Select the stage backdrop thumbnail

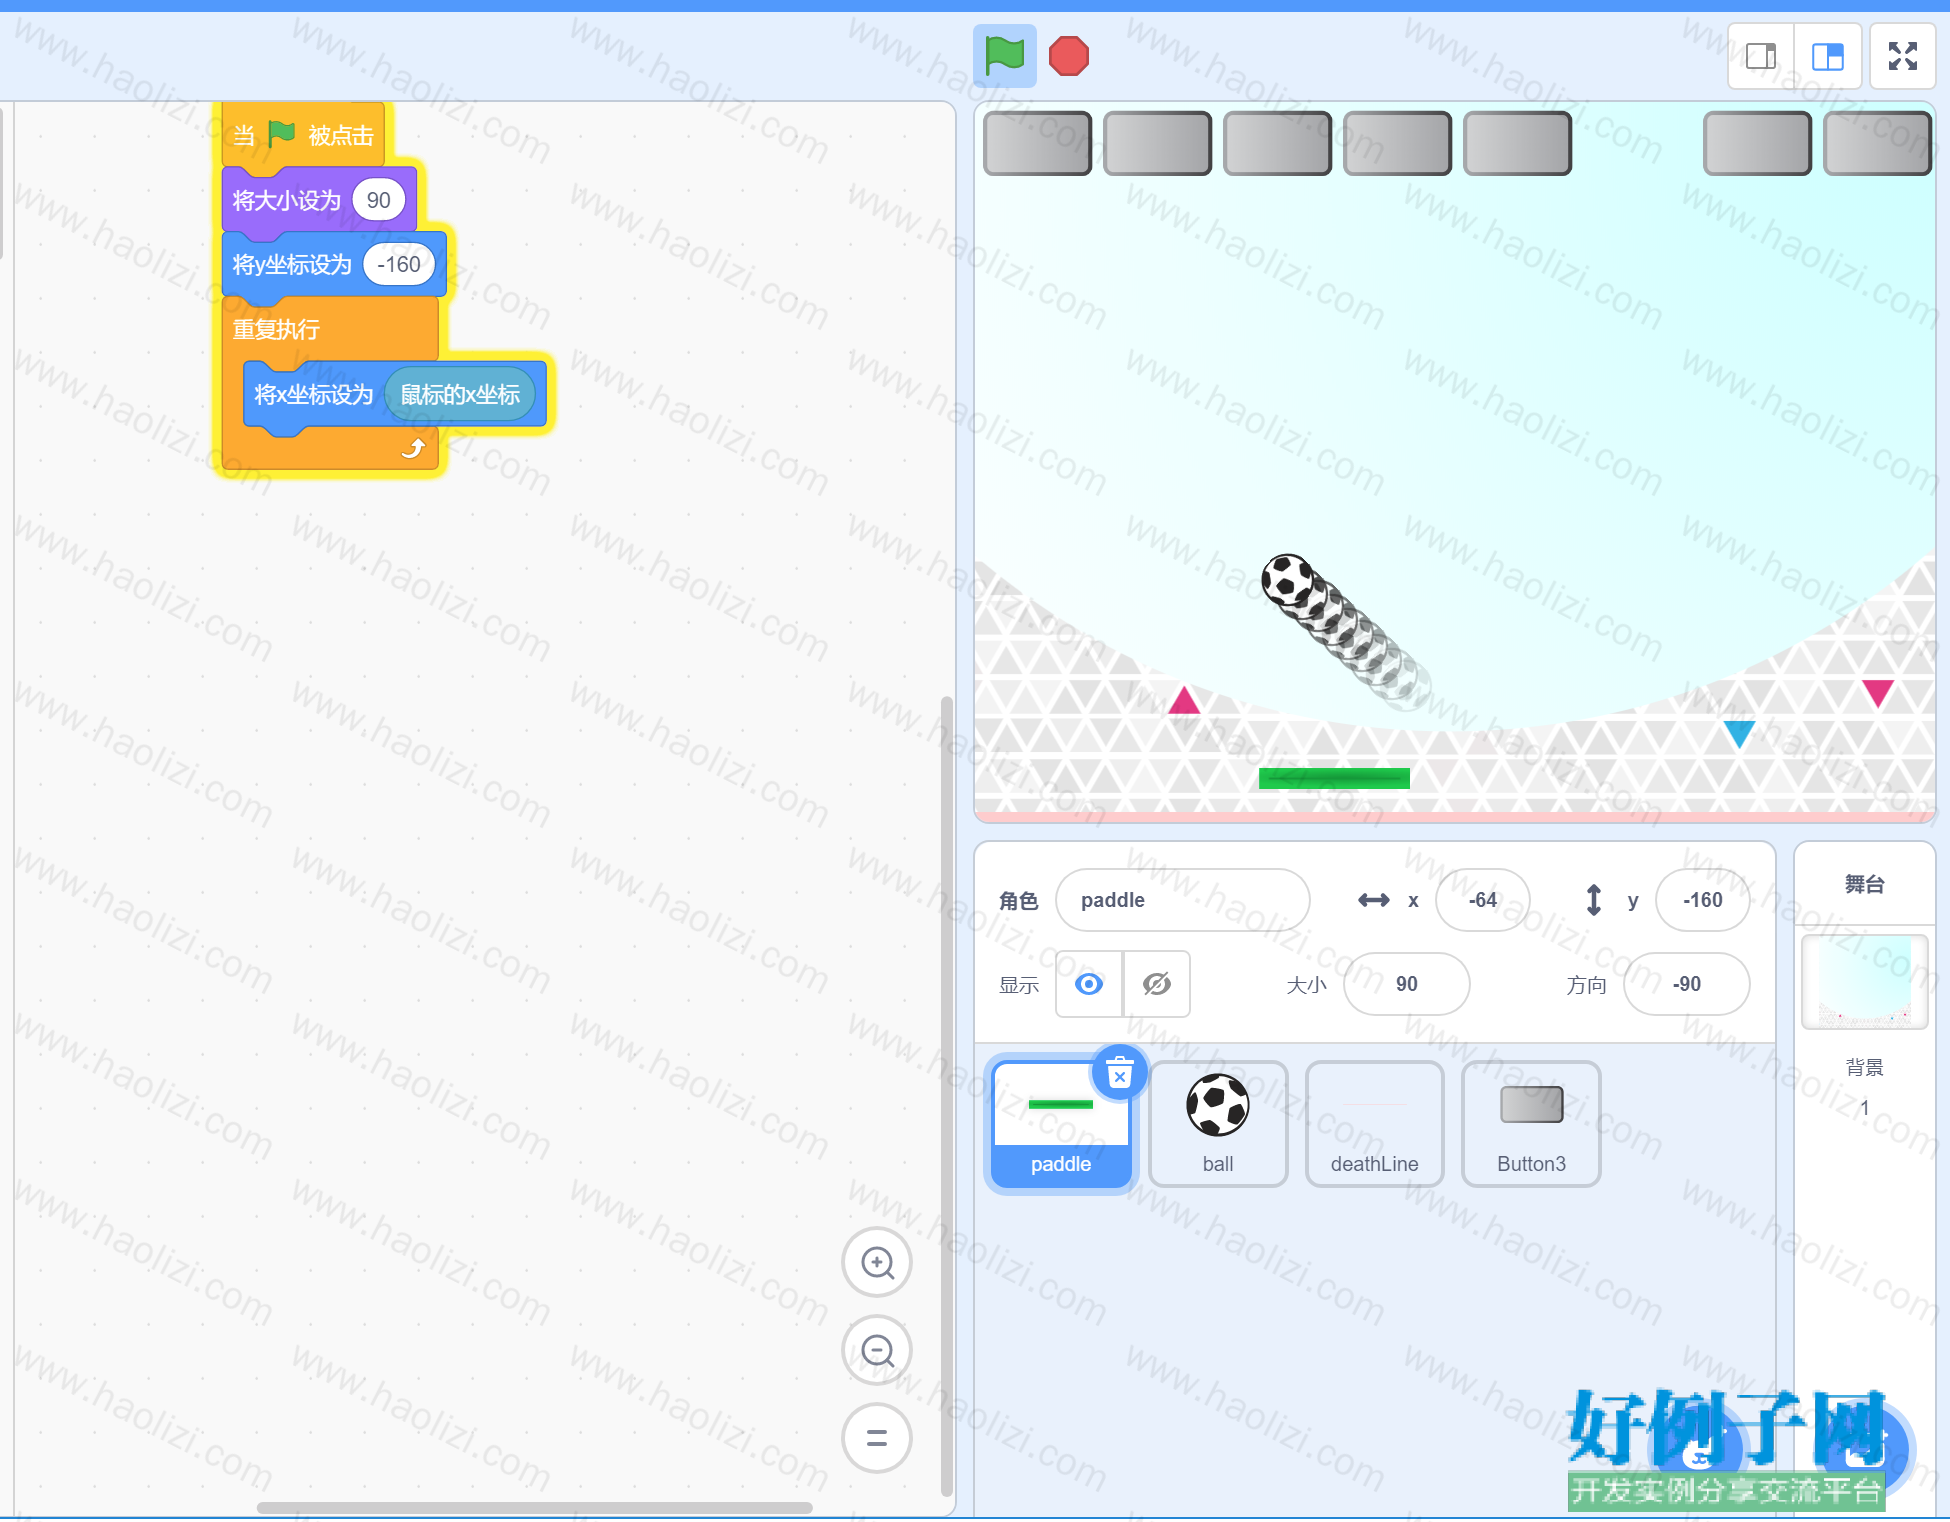(x=1864, y=982)
